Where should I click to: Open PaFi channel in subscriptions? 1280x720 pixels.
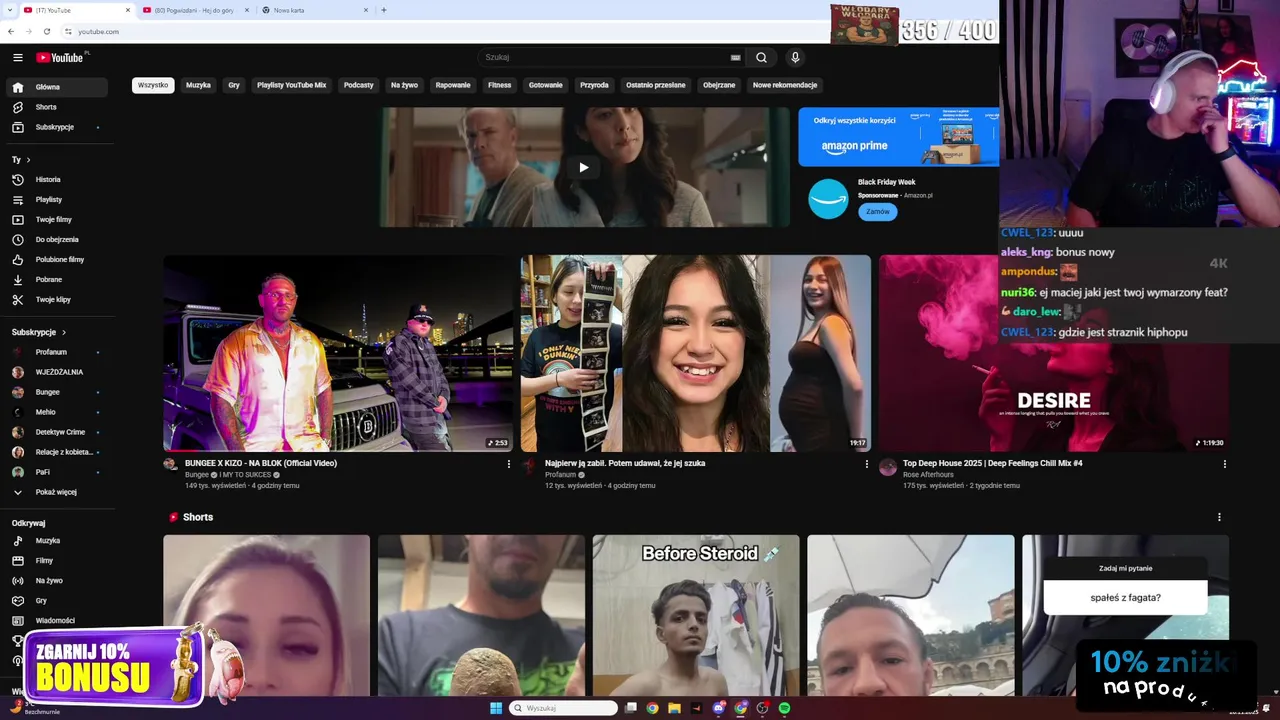pos(58,472)
